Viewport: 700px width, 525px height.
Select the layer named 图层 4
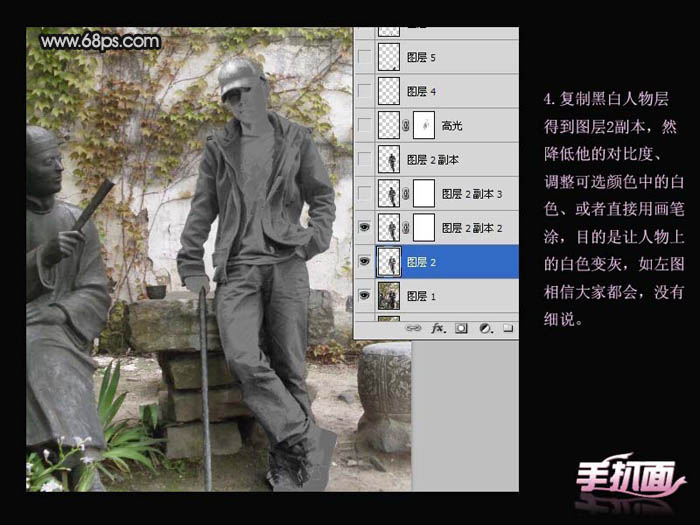click(421, 92)
